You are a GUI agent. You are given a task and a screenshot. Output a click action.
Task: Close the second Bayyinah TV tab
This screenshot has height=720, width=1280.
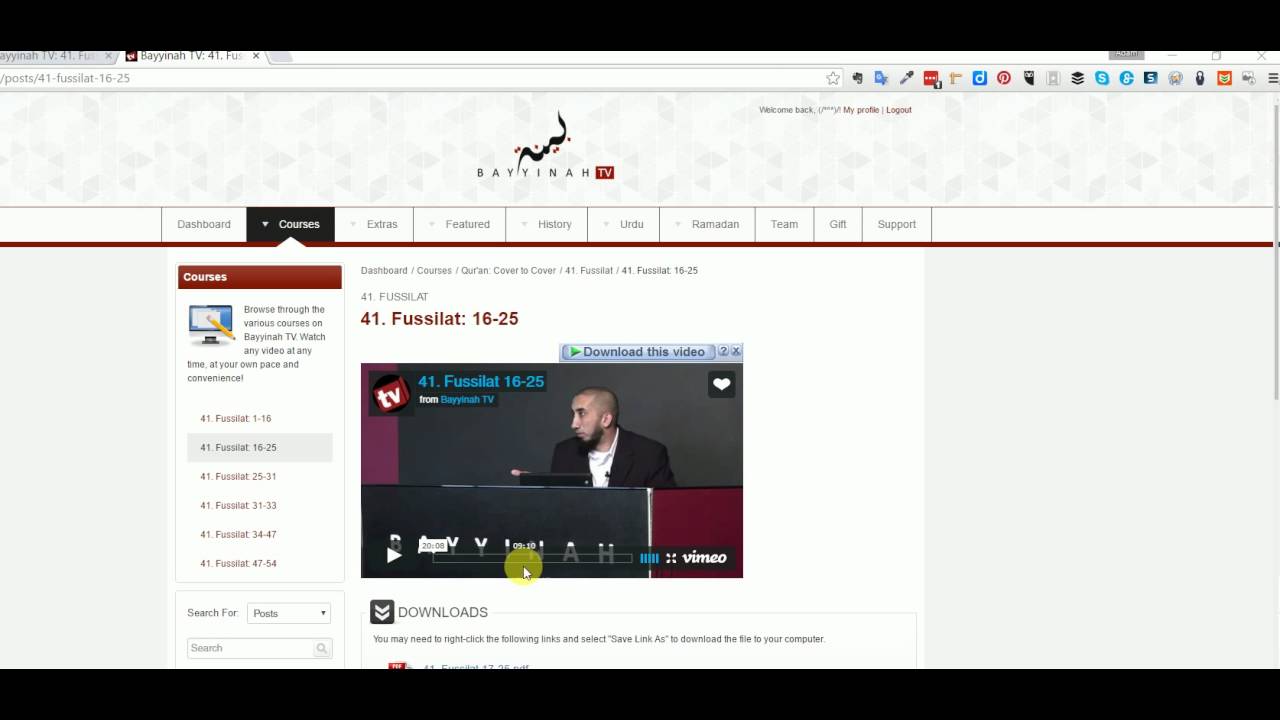click(x=257, y=56)
